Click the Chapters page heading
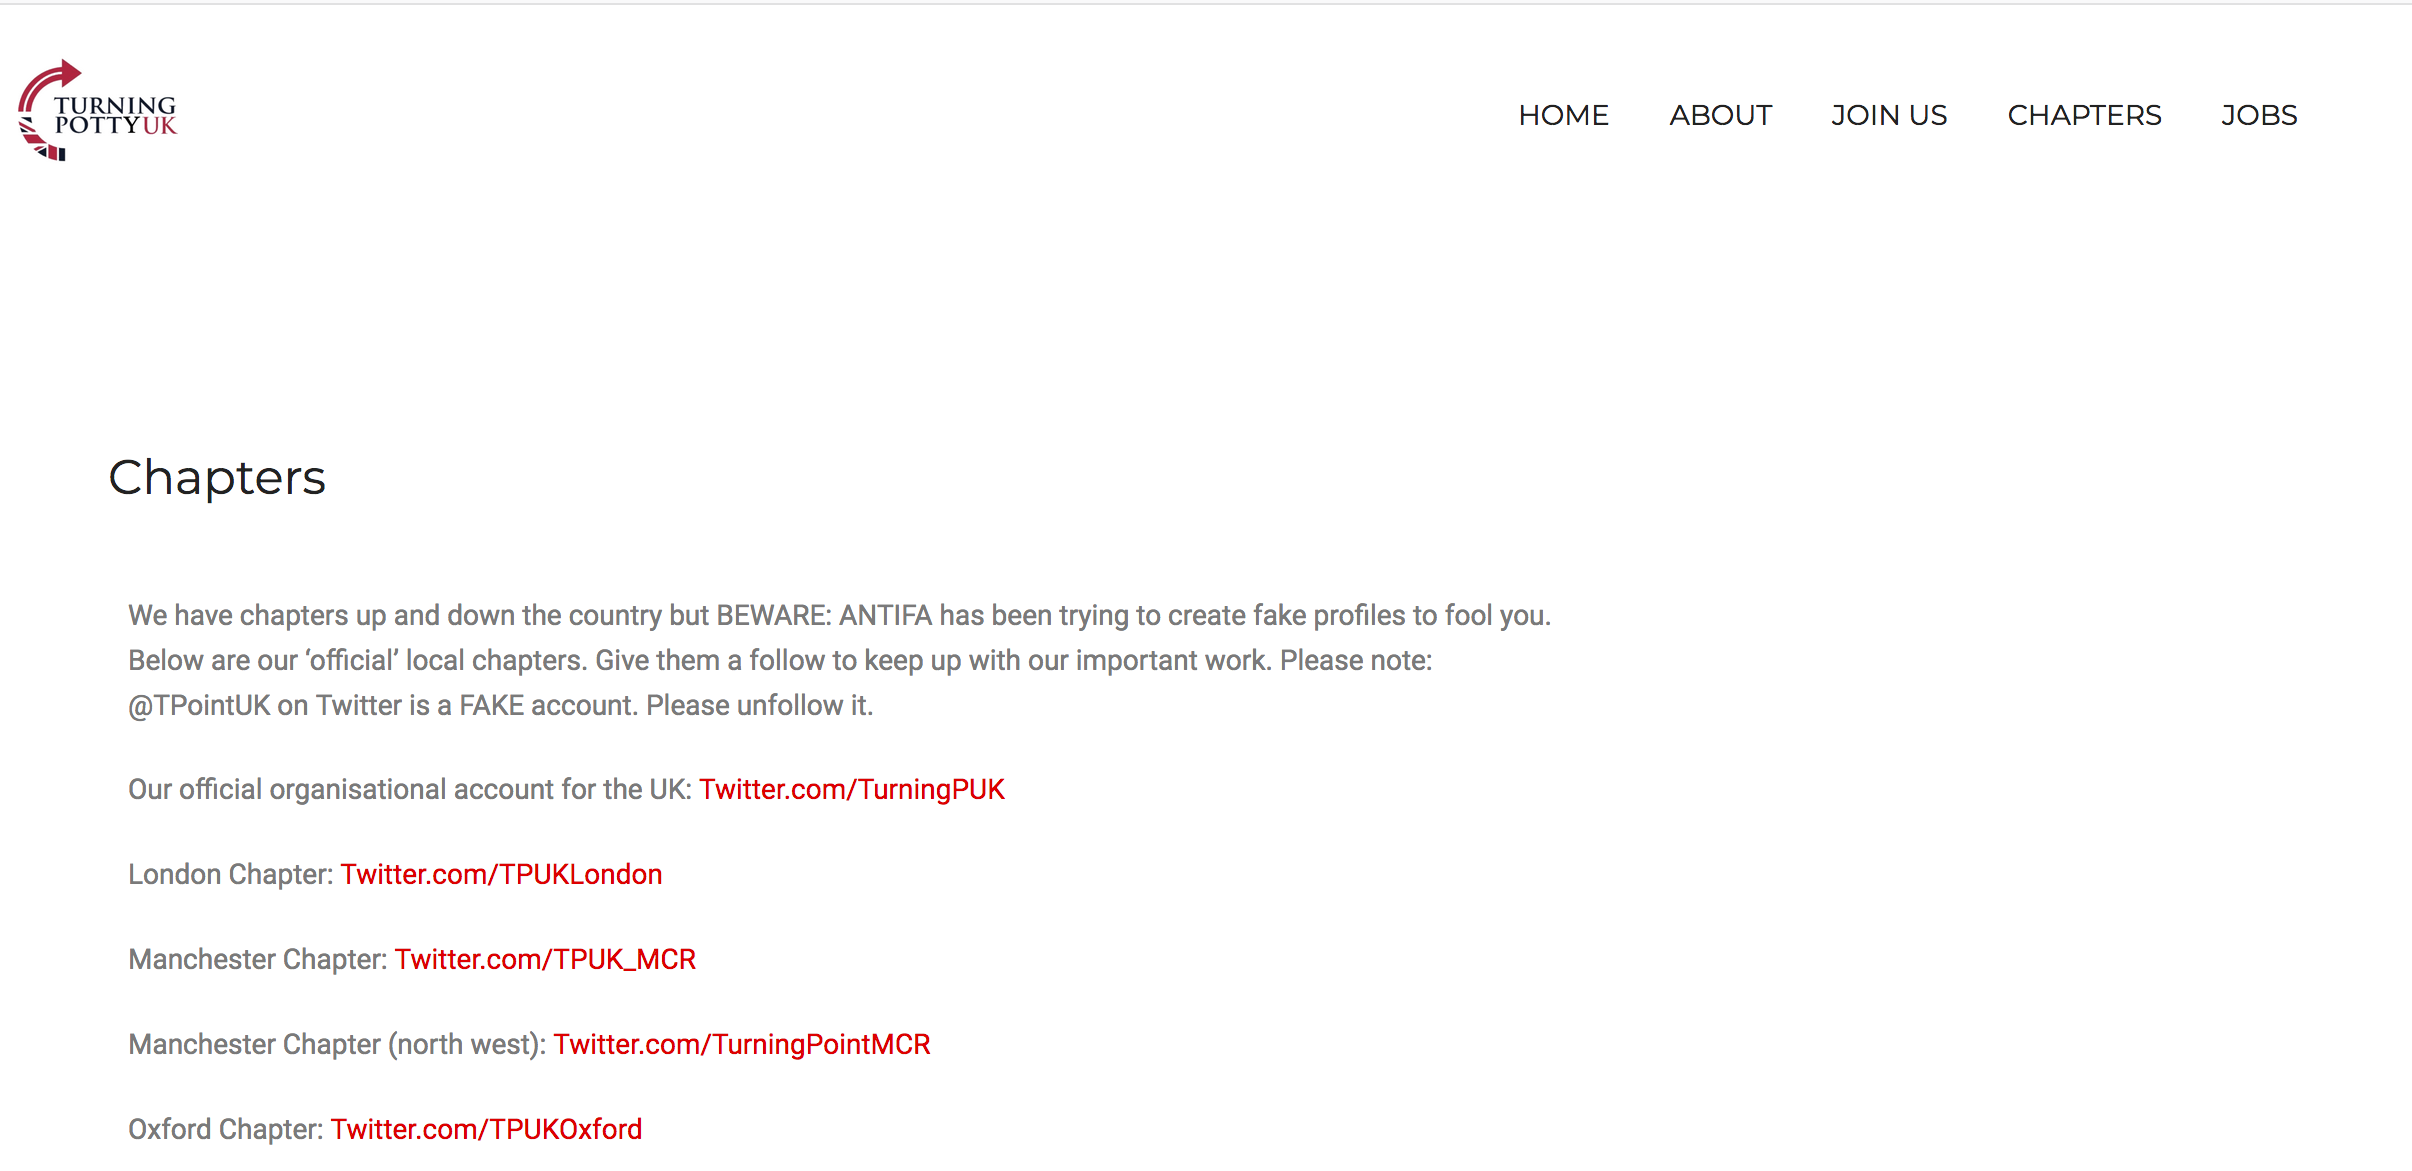This screenshot has height=1171, width=2412. click(217, 478)
